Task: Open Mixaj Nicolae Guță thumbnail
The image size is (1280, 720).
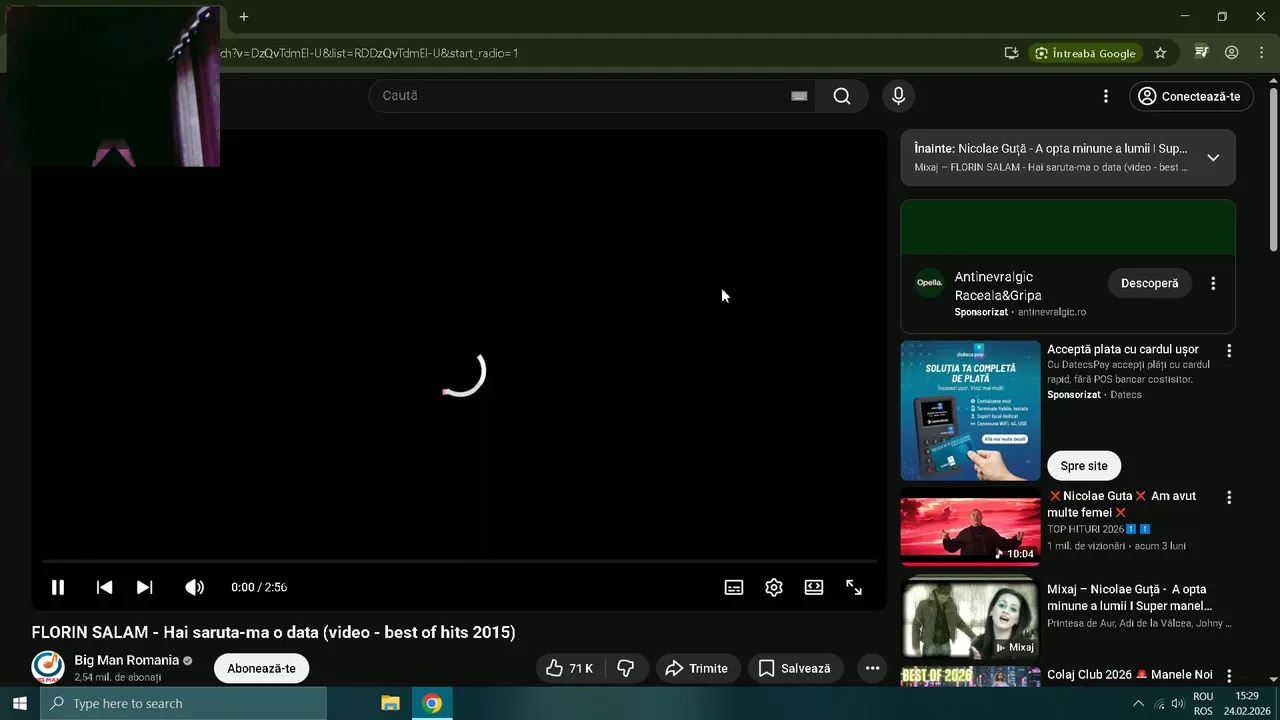Action: click(970, 619)
